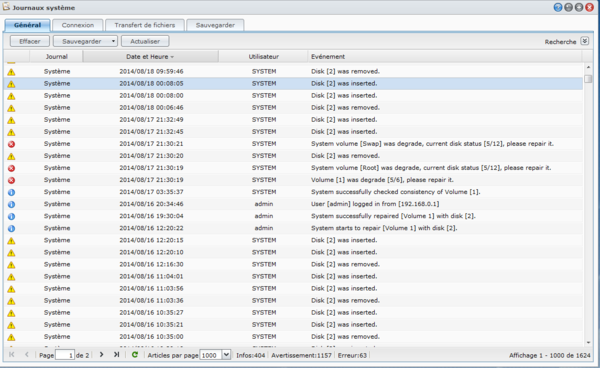Click the vertical scrollbar thumb
Image resolution: width=600 pixels, height=368 pixels.
point(588,79)
